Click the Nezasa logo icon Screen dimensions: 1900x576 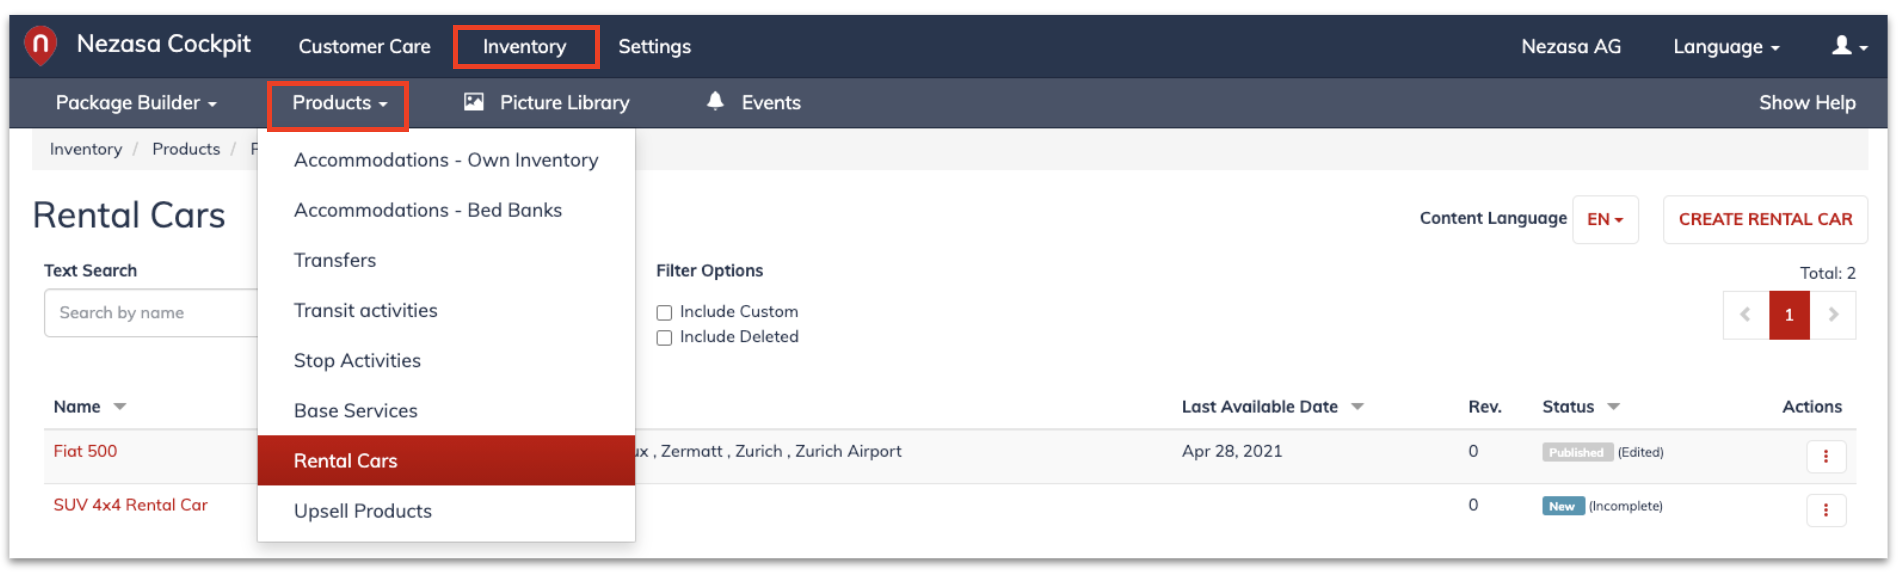coord(40,45)
